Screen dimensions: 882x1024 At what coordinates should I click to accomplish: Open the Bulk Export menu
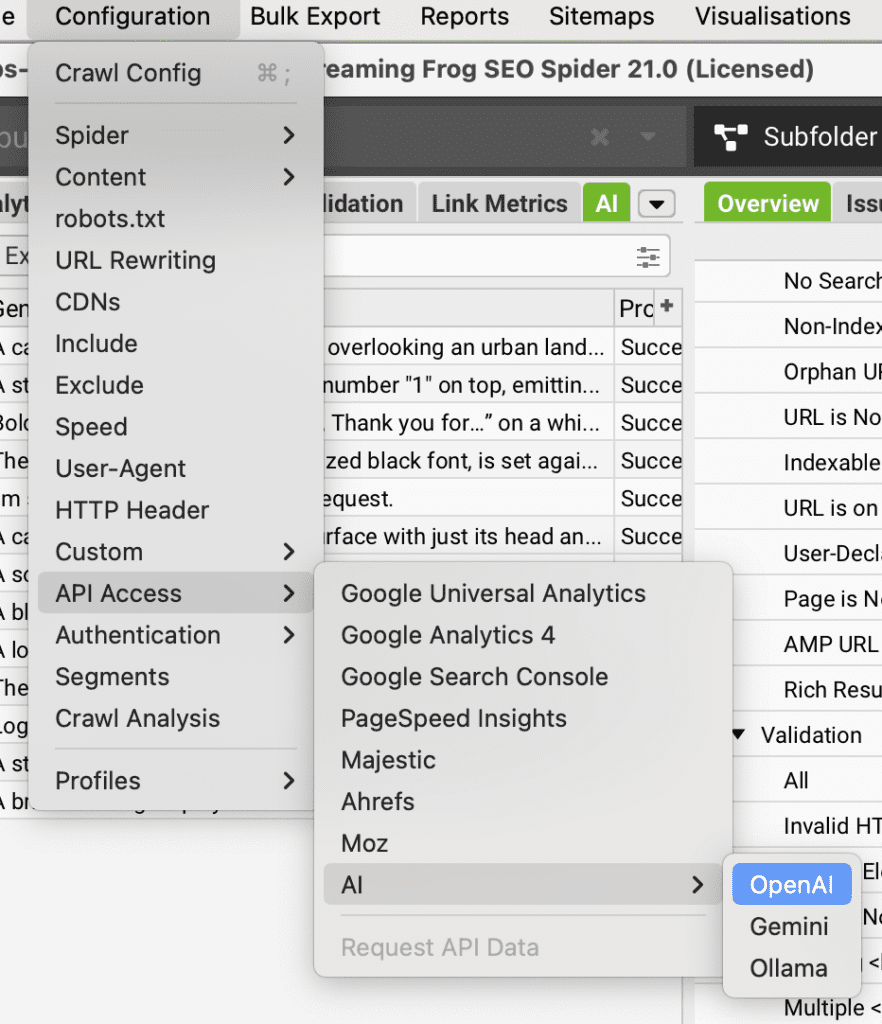[315, 16]
